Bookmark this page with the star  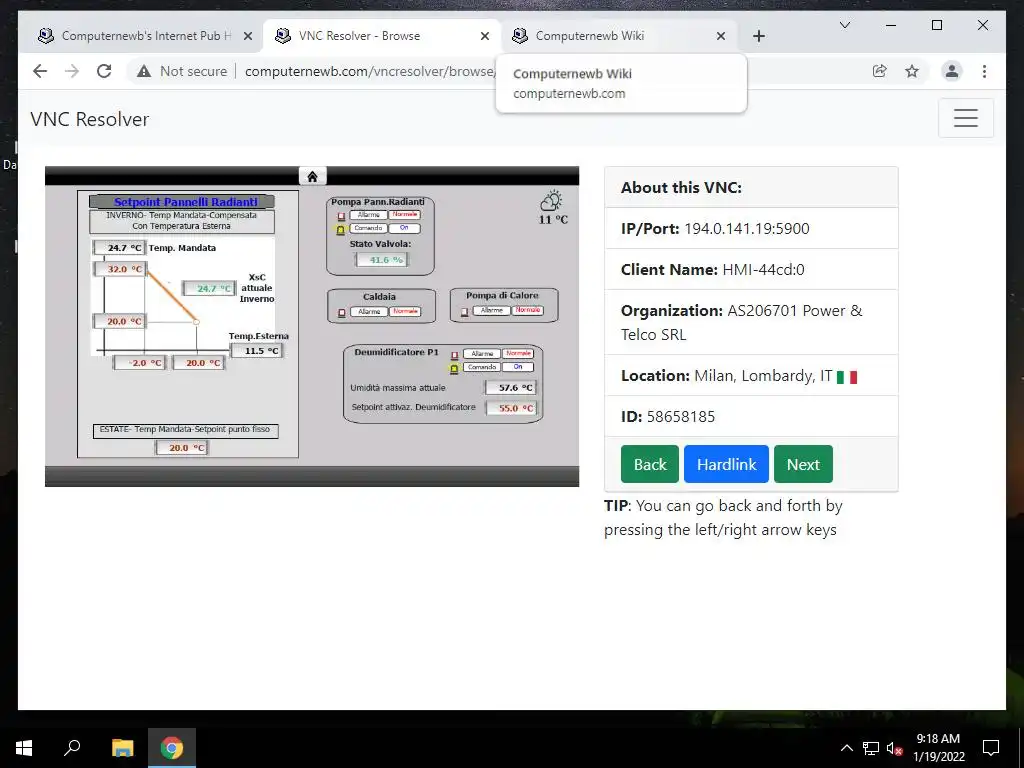pos(912,71)
